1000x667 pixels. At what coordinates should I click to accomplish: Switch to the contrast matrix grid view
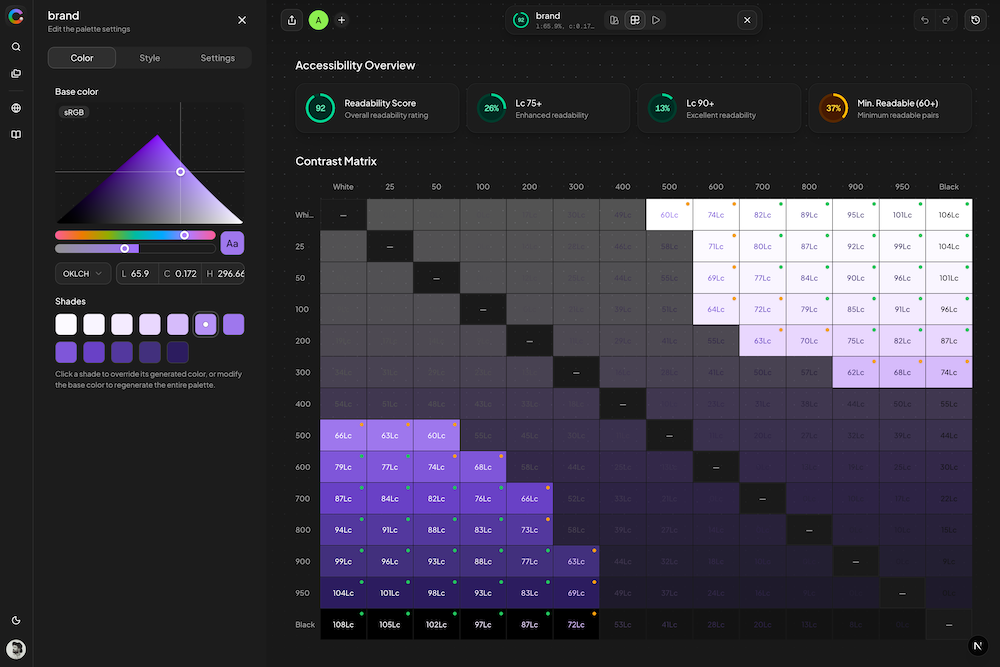pos(634,20)
